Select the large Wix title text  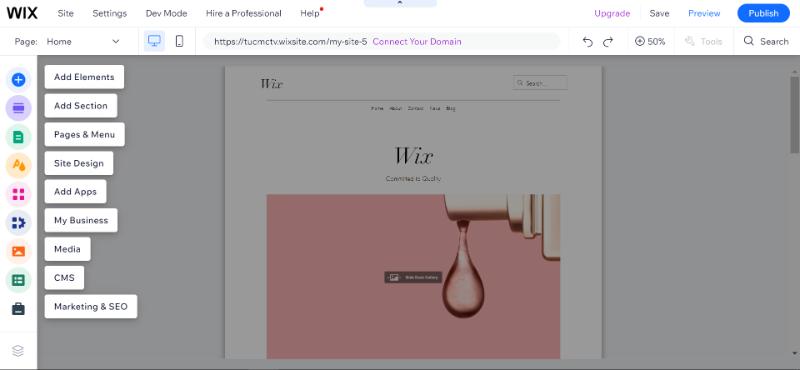[413, 156]
